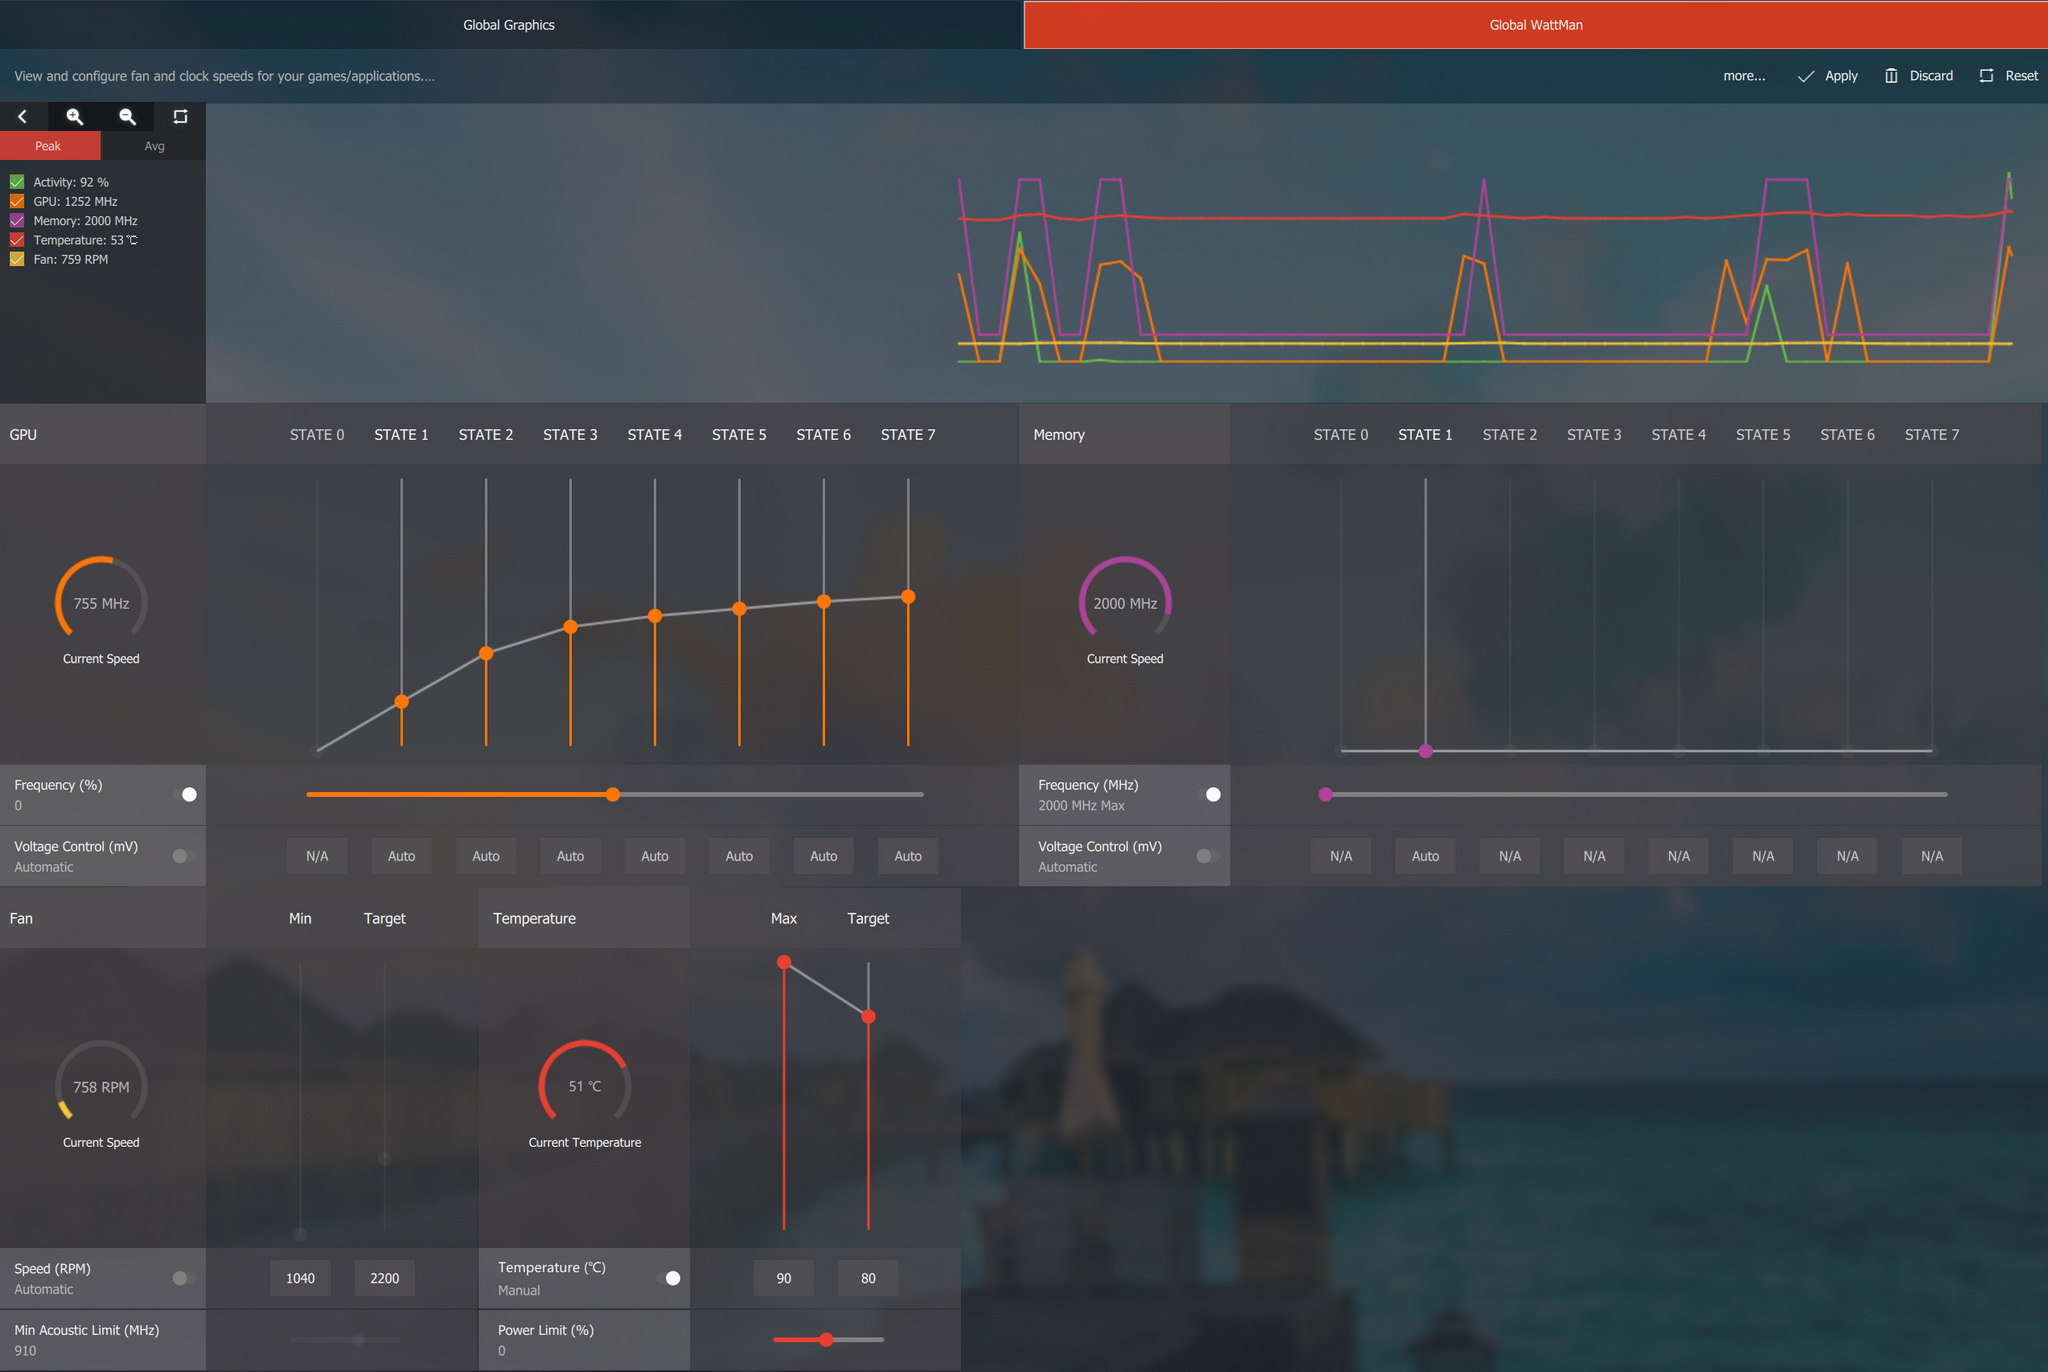Uncheck the Temperature graph checkbox
Viewport: 2048px width, 1372px height.
(x=17, y=240)
